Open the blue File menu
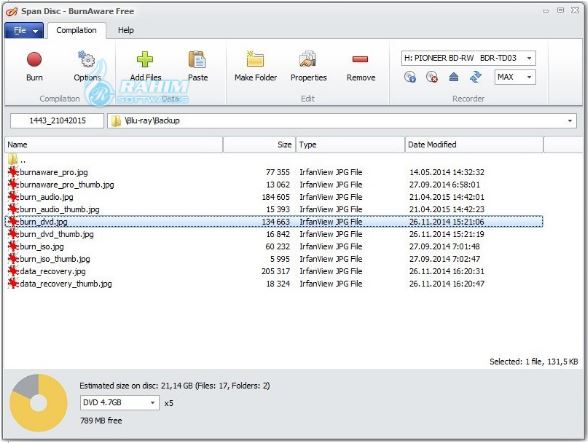Image resolution: width=588 pixels, height=443 pixels. pyautogui.click(x=24, y=30)
